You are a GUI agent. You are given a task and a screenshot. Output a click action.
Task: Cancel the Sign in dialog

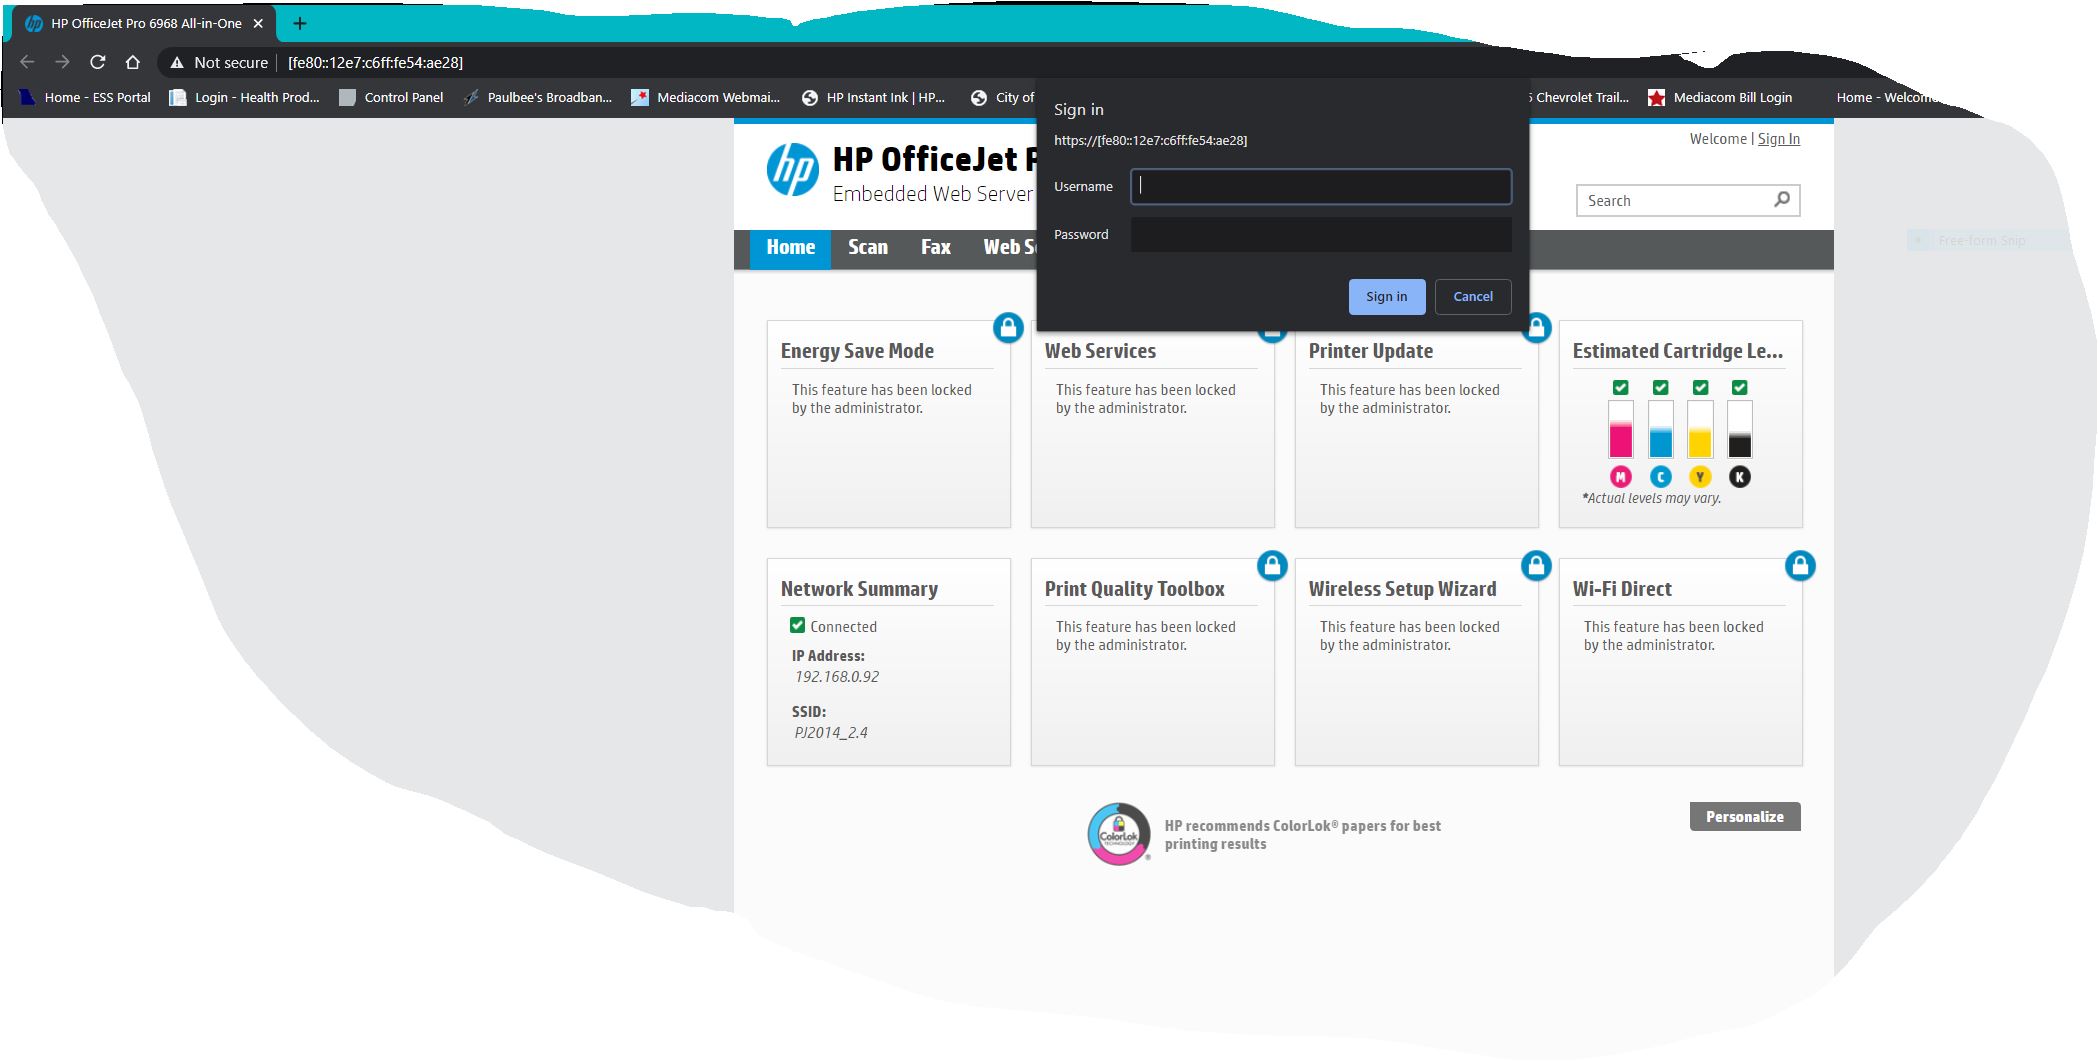(x=1472, y=297)
